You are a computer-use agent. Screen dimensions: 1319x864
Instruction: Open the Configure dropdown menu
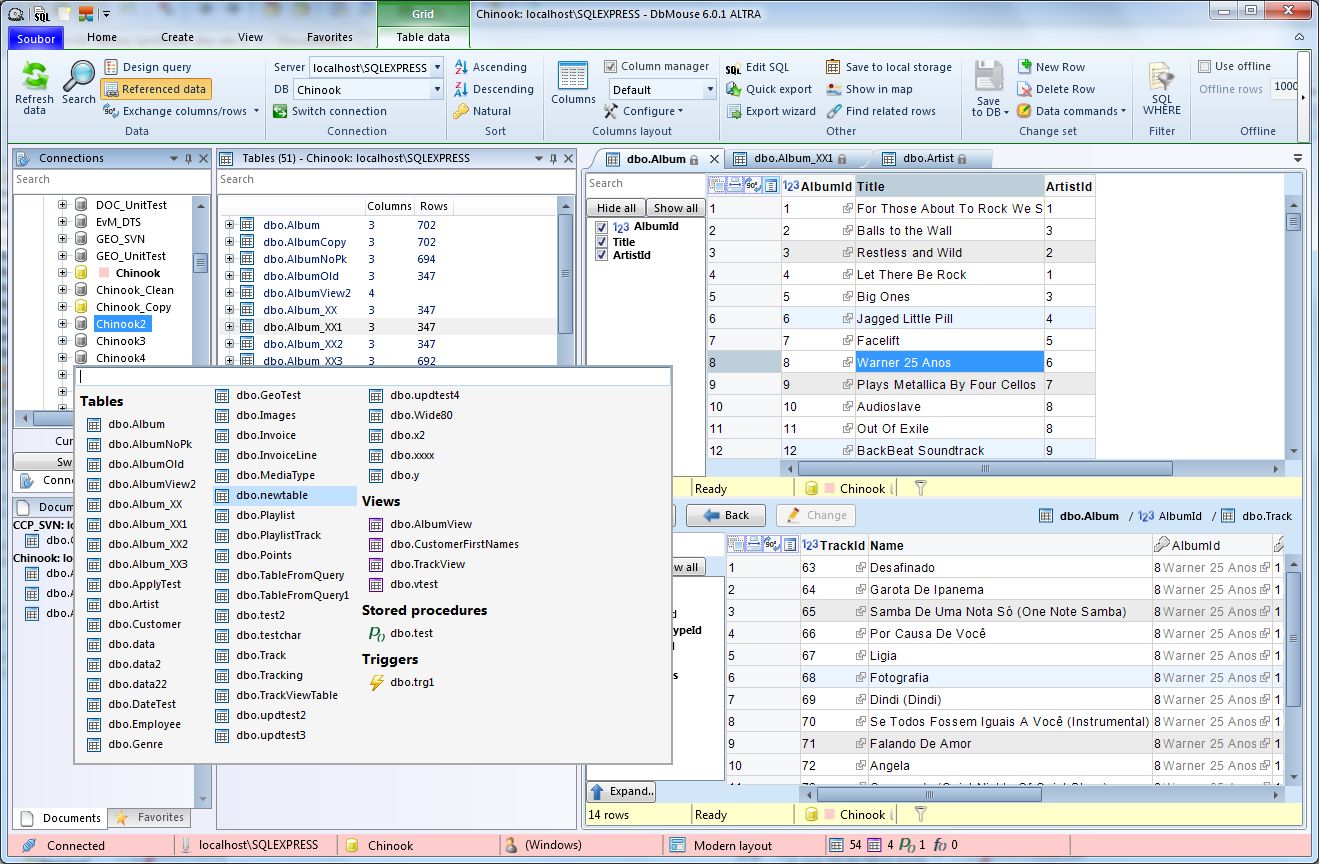click(x=646, y=111)
